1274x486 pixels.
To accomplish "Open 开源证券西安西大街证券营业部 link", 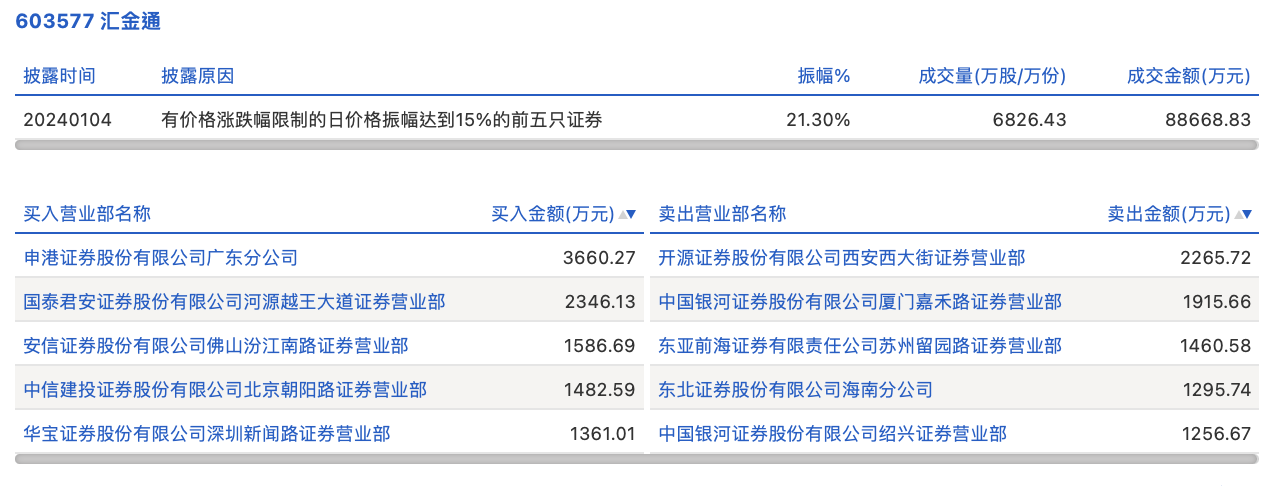I will click(x=842, y=258).
